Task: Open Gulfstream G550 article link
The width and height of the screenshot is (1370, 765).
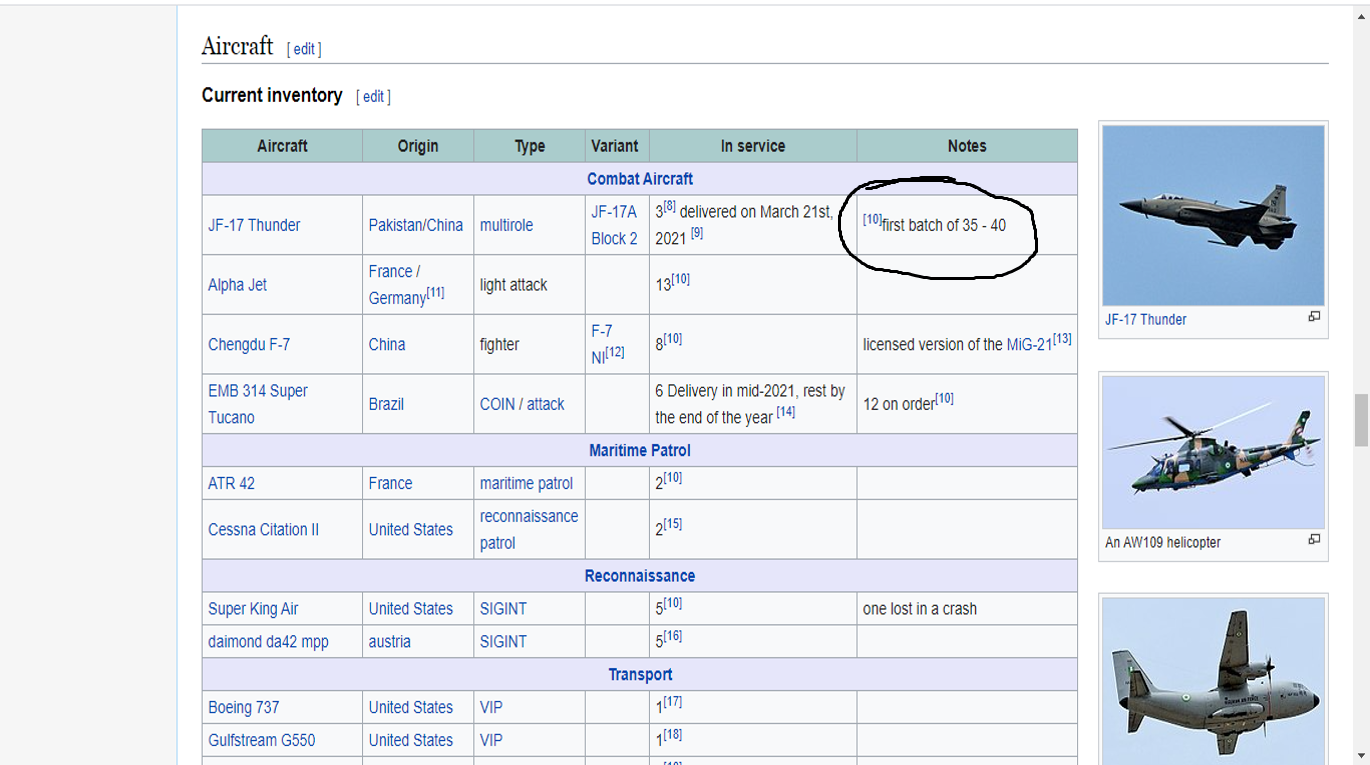Action: tap(261, 741)
